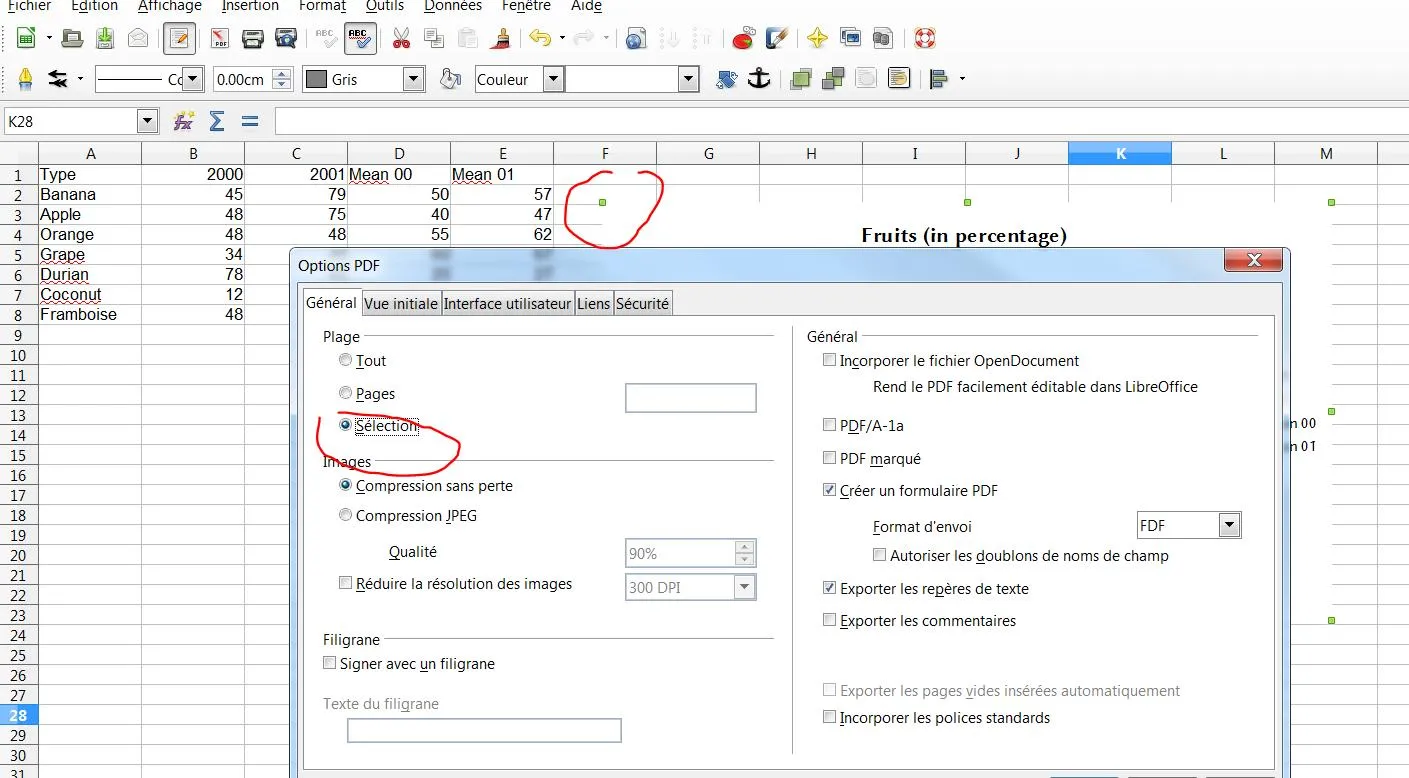The height and width of the screenshot is (778, 1409).
Task: Check Incorporer les polices standards
Action: (829, 717)
